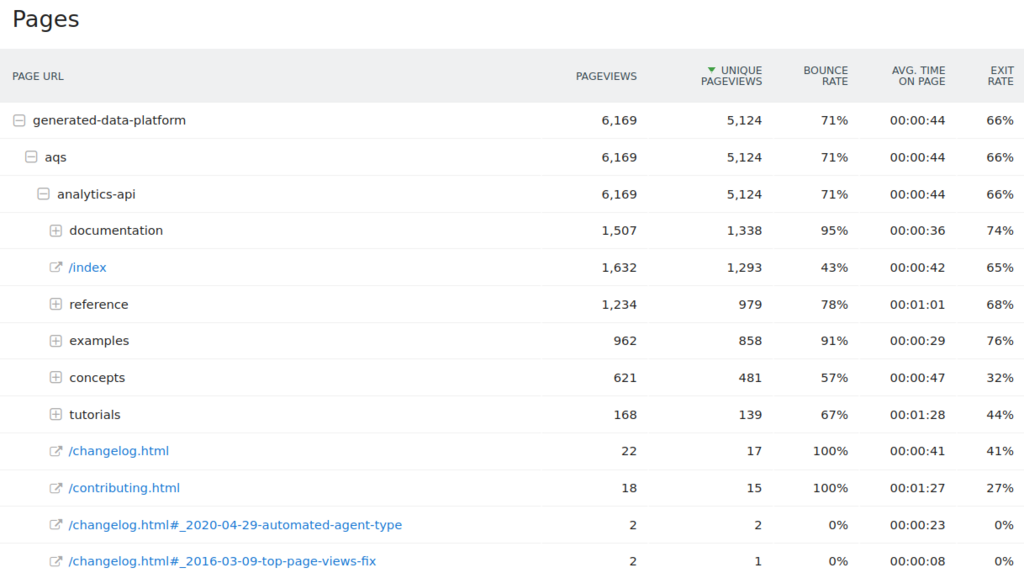The image size is (1024, 573).
Task: Sort by Unique Pageviews column header
Action: [731, 76]
